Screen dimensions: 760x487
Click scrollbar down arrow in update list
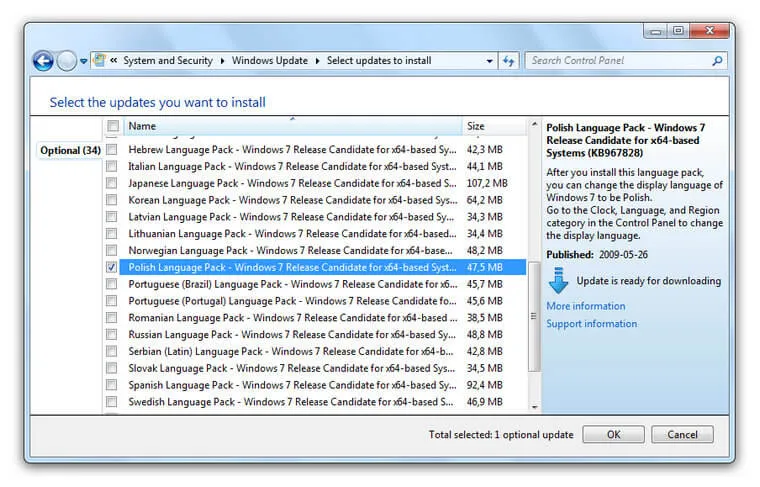534,407
